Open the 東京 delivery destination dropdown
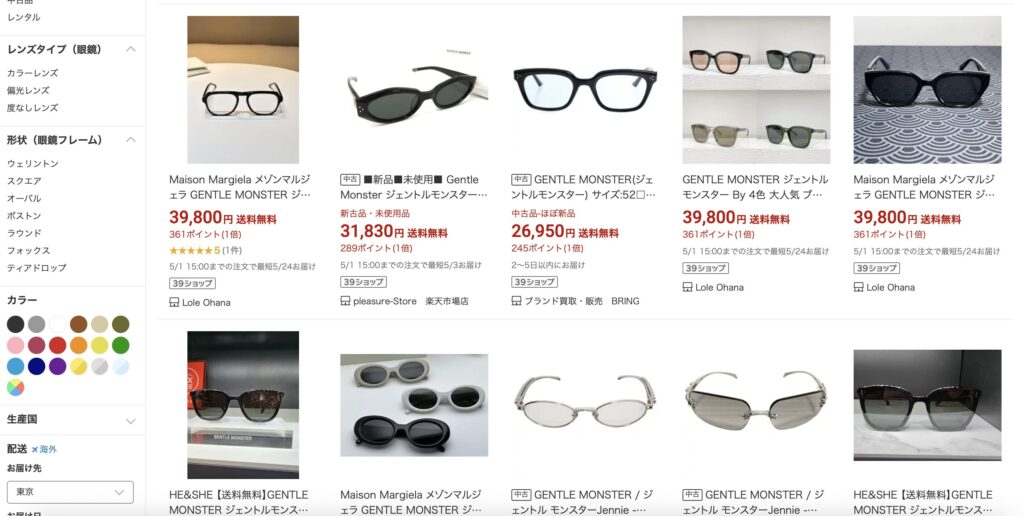 coord(71,492)
